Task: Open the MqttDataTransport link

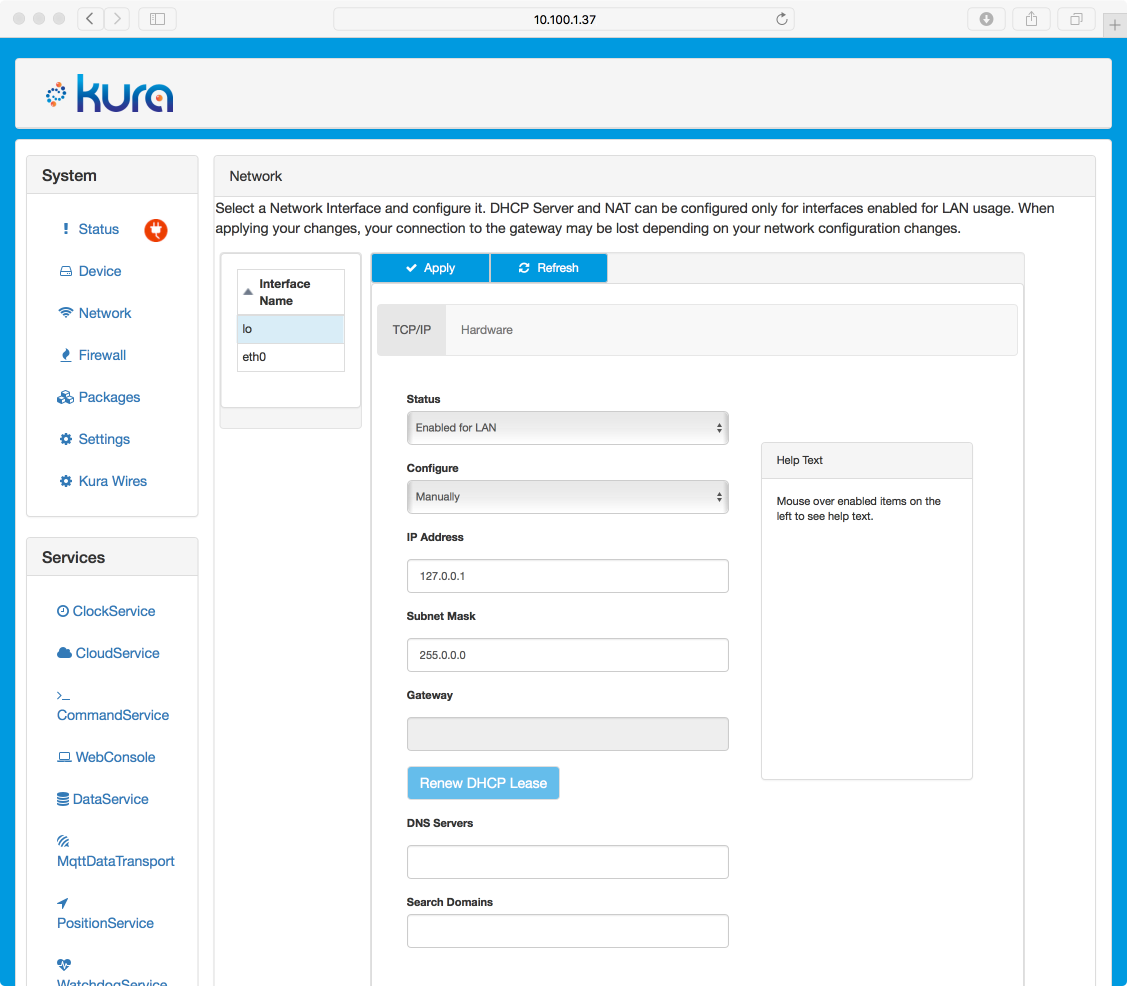Action: pos(116,861)
